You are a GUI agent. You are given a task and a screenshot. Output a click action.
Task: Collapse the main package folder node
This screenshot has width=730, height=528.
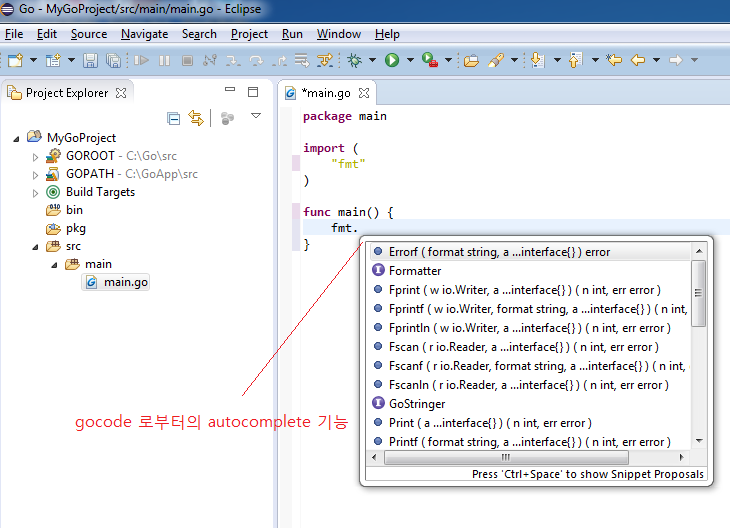tap(54, 265)
